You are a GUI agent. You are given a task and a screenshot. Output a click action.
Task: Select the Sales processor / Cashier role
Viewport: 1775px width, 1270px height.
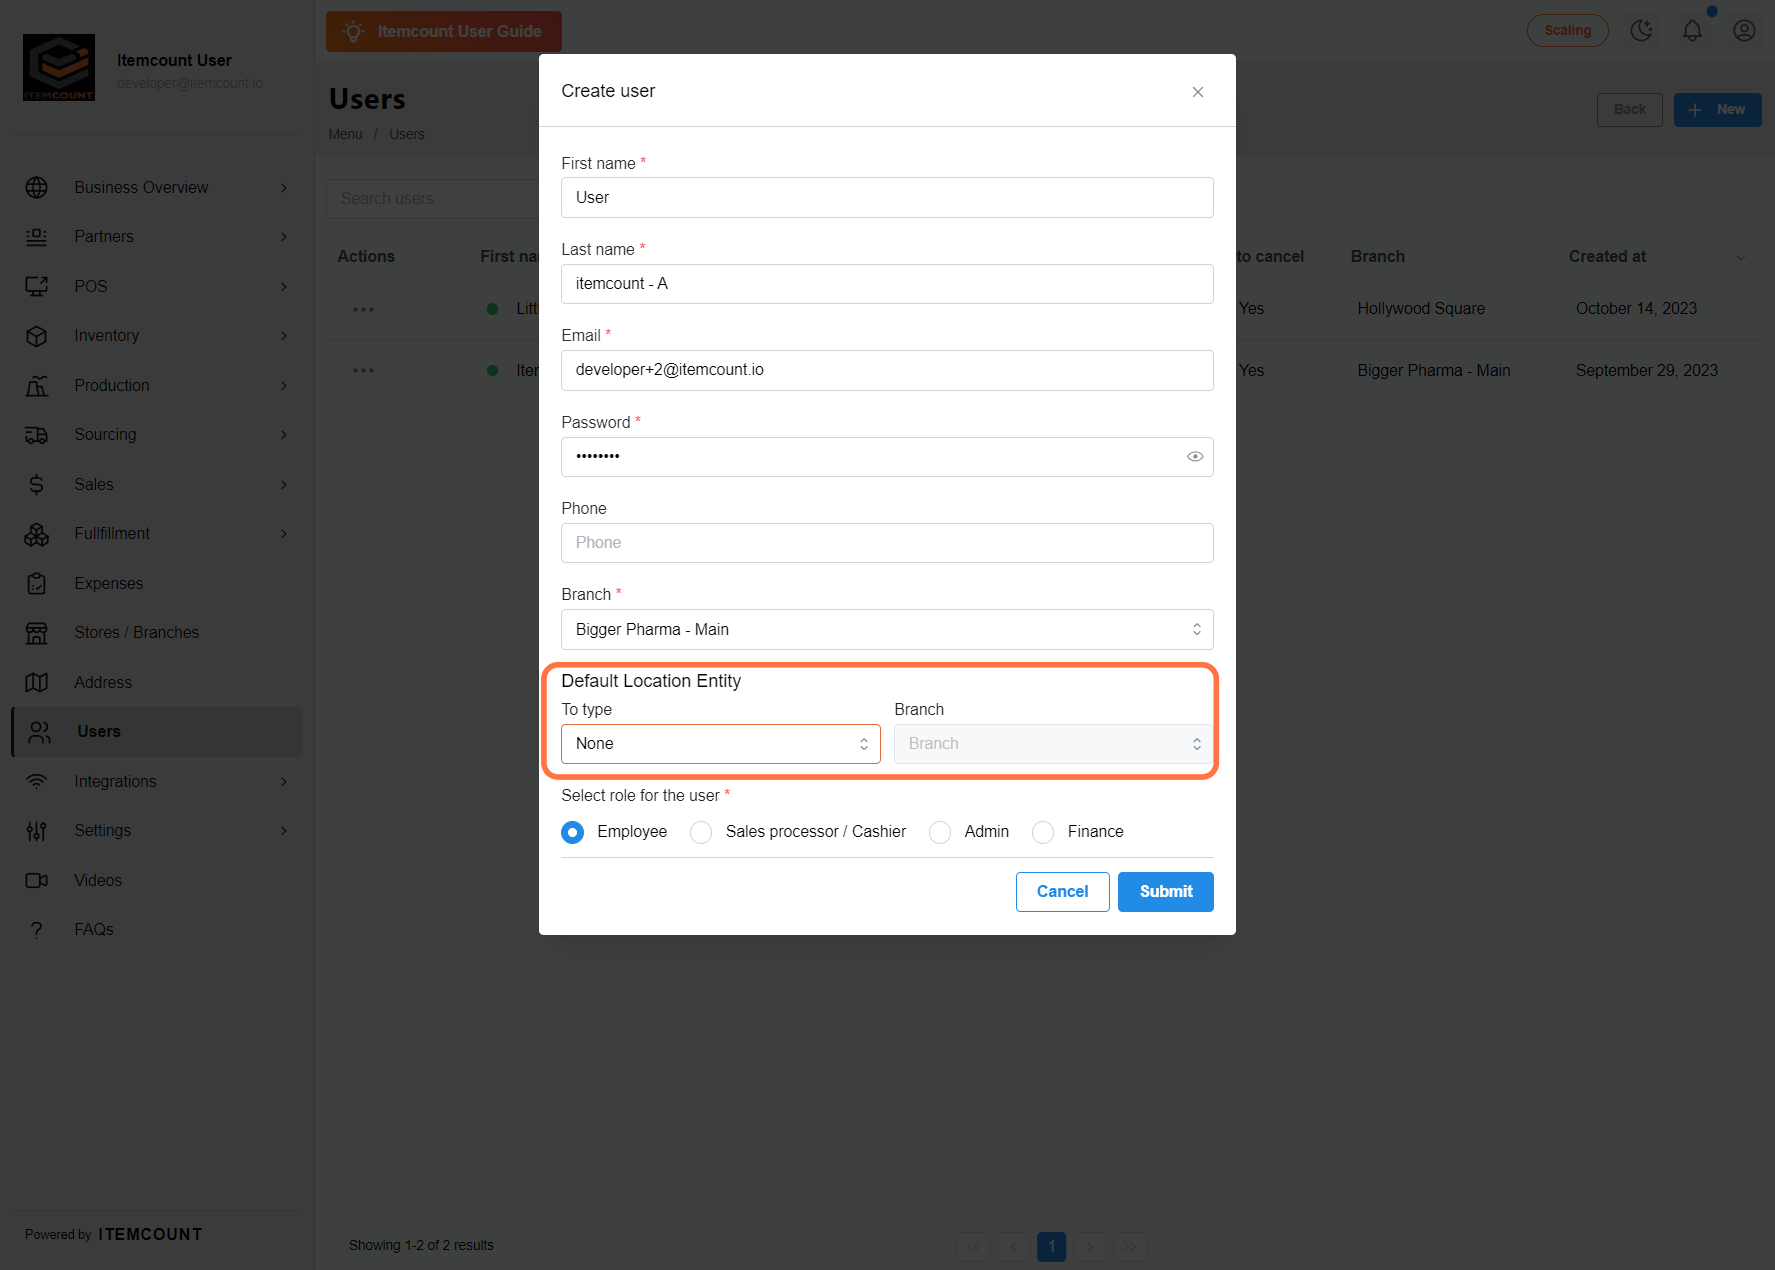tap(701, 832)
